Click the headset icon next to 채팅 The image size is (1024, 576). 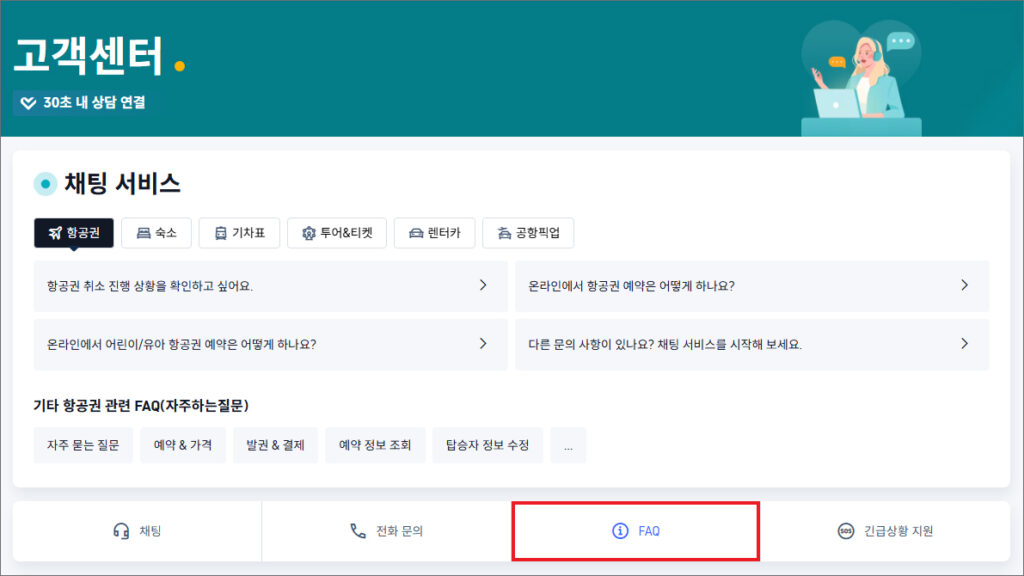121,531
